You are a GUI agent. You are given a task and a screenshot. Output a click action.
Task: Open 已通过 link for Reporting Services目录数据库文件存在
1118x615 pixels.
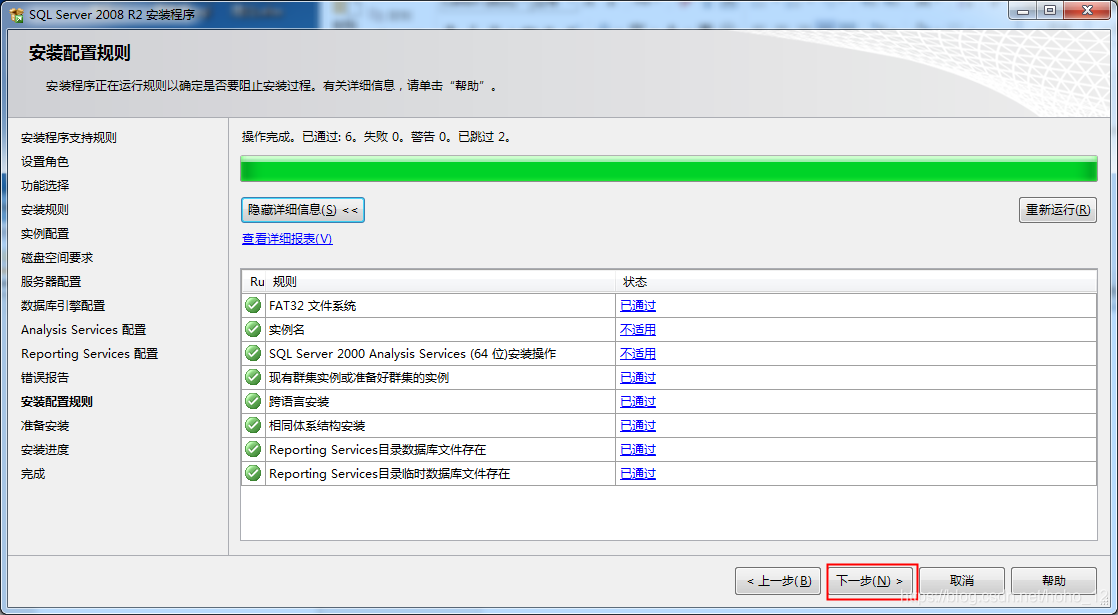click(x=638, y=449)
